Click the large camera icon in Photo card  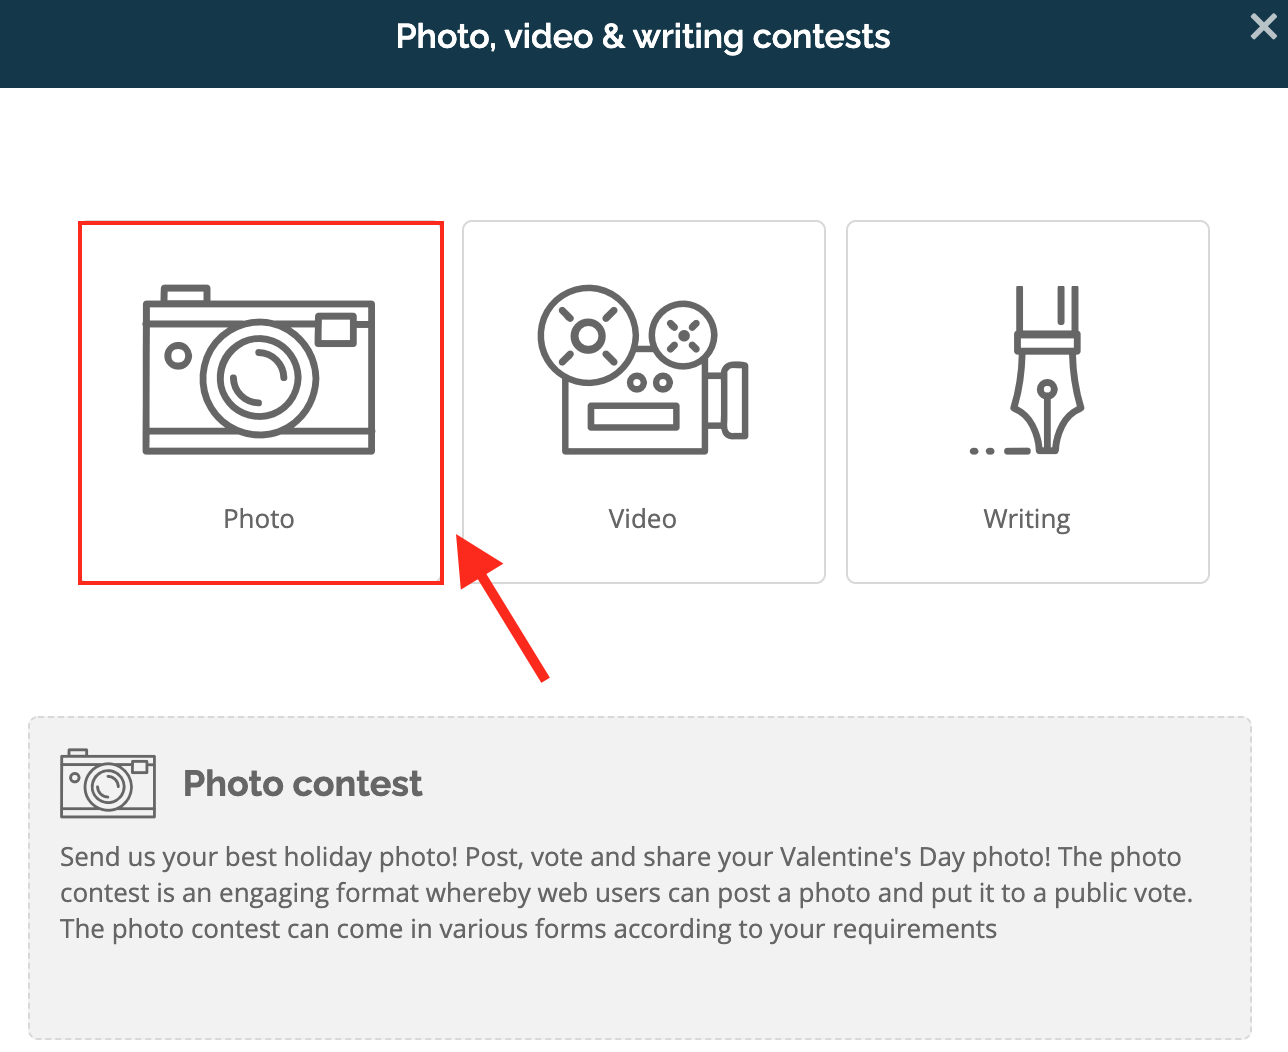tap(259, 370)
